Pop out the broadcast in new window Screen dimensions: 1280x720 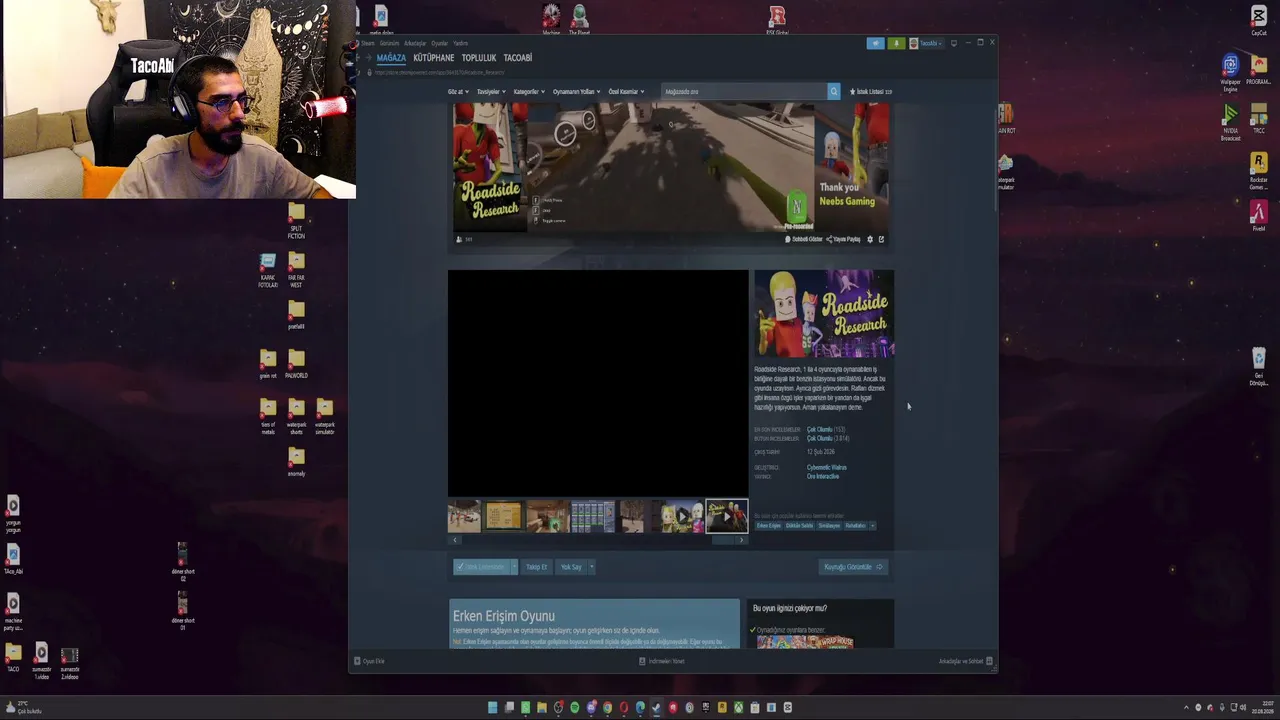pos(881,239)
